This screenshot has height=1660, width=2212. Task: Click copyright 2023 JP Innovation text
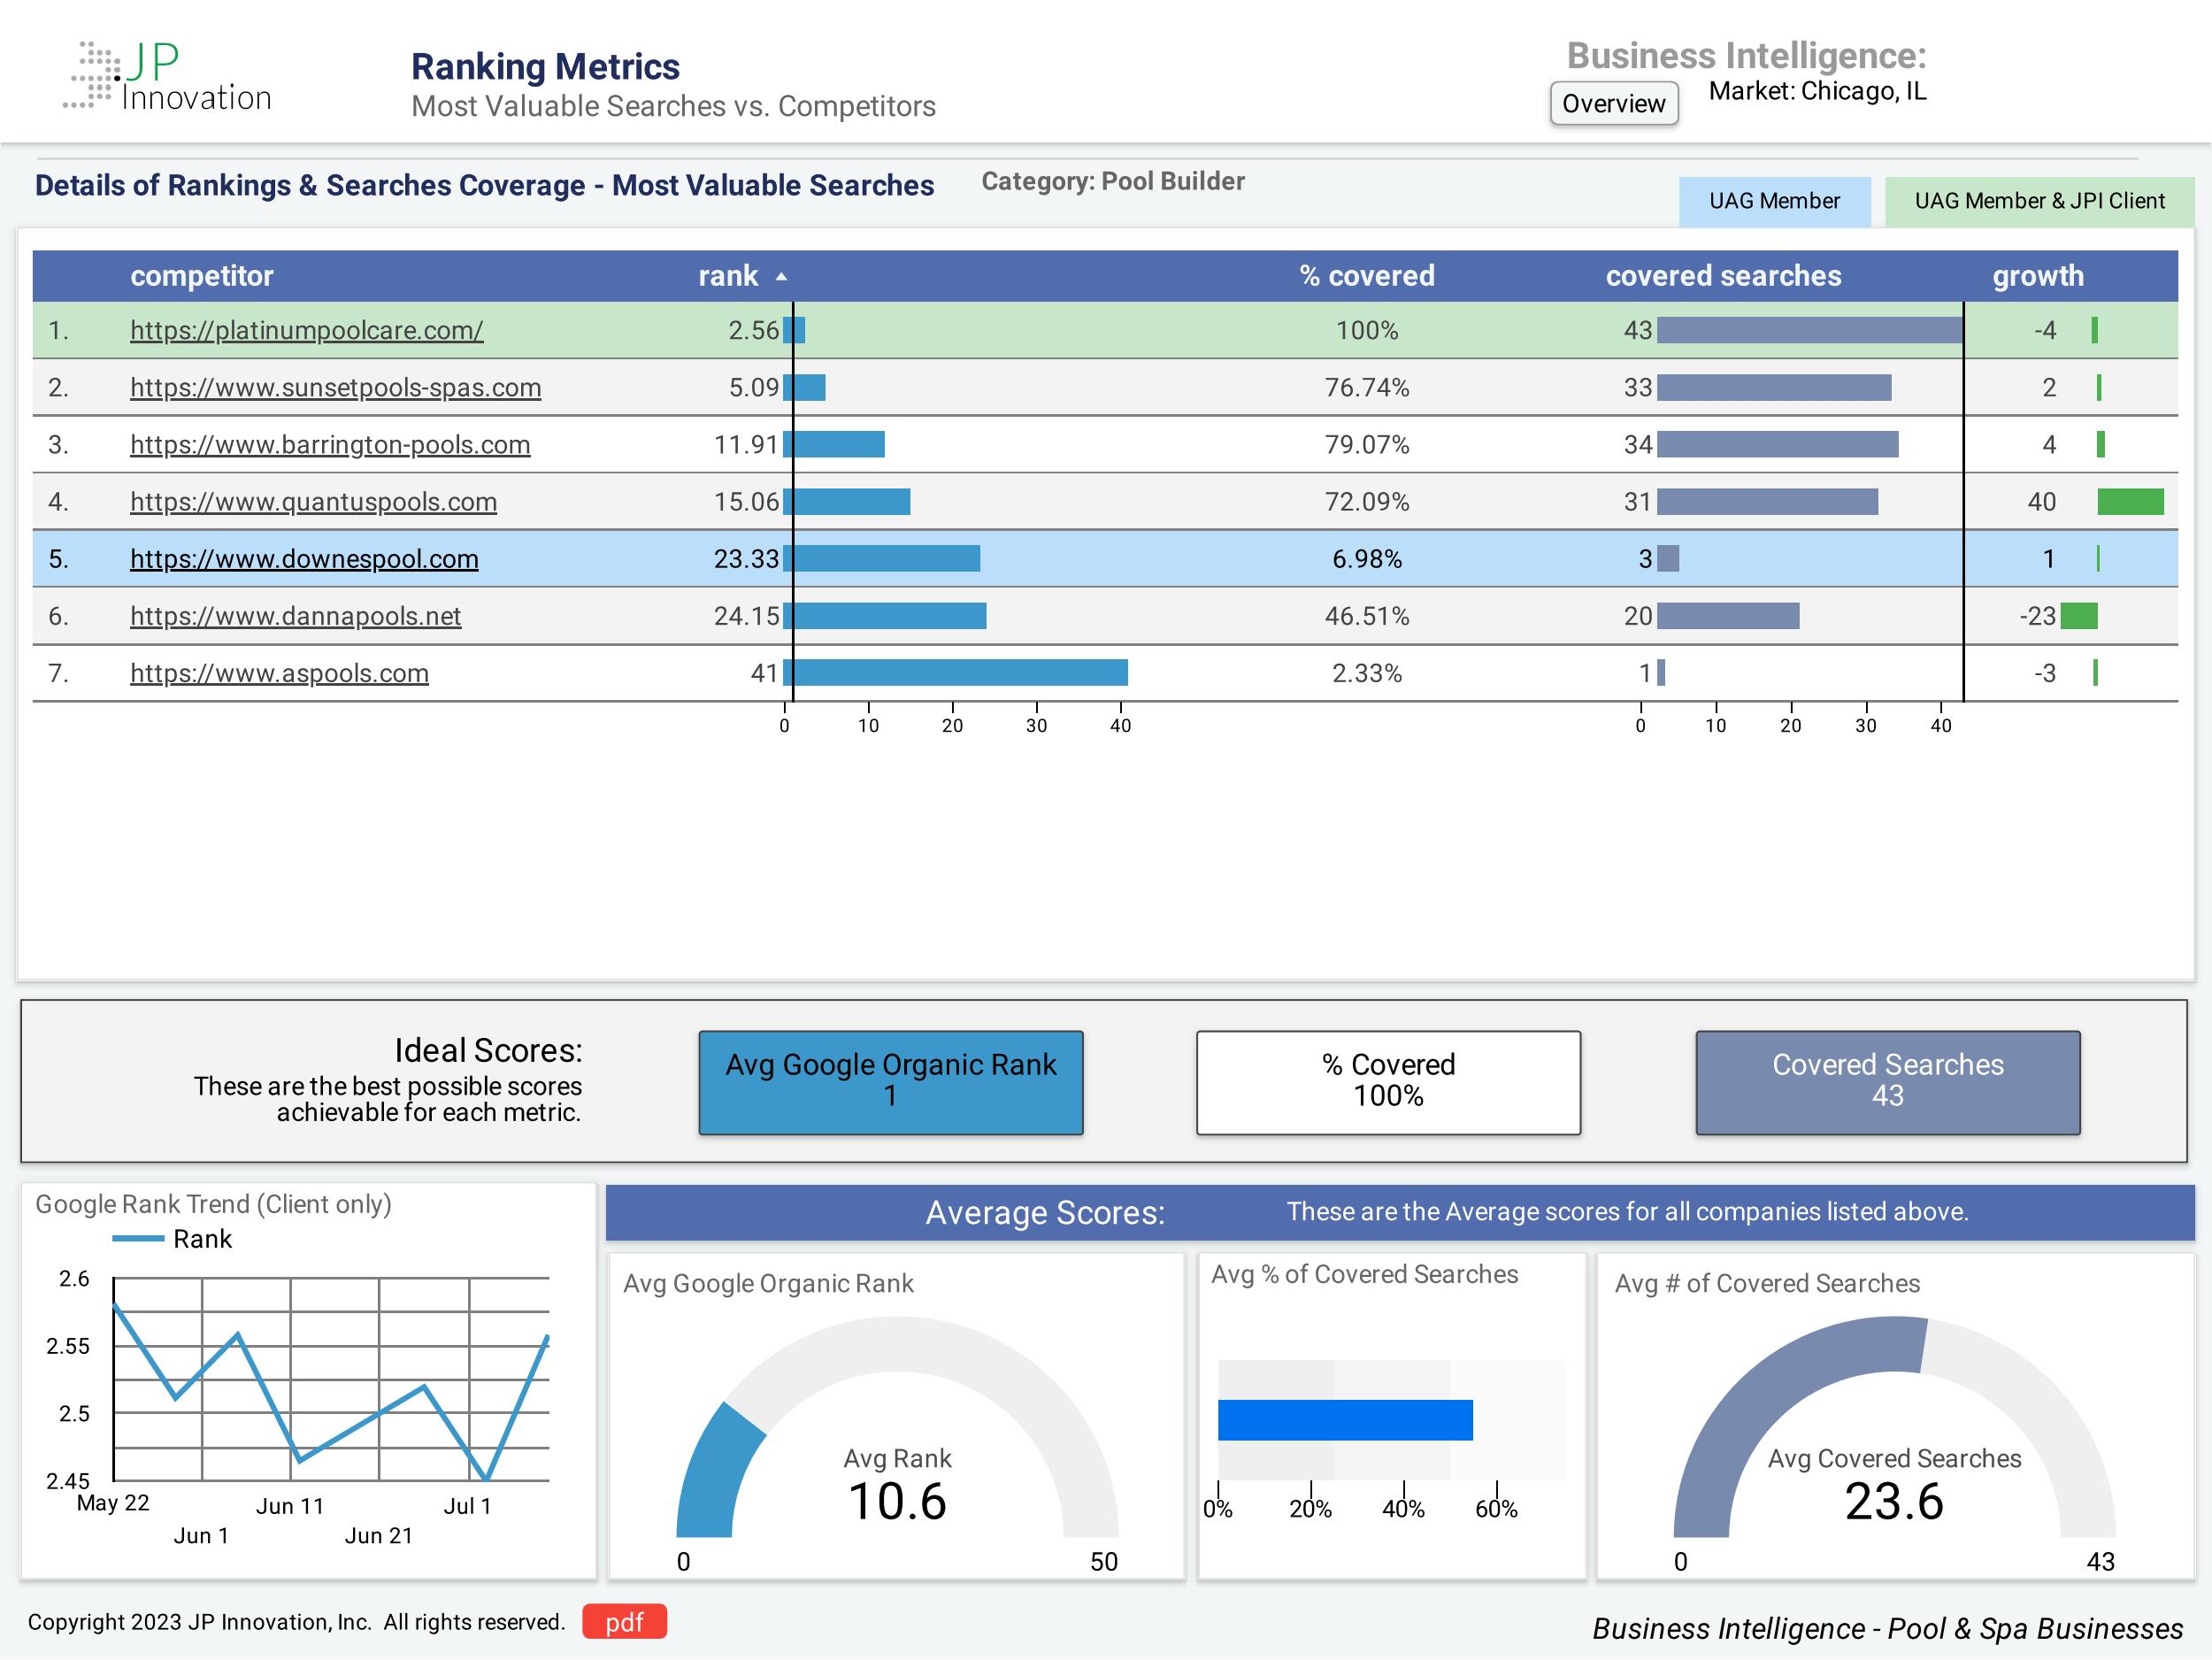pos(296,1622)
